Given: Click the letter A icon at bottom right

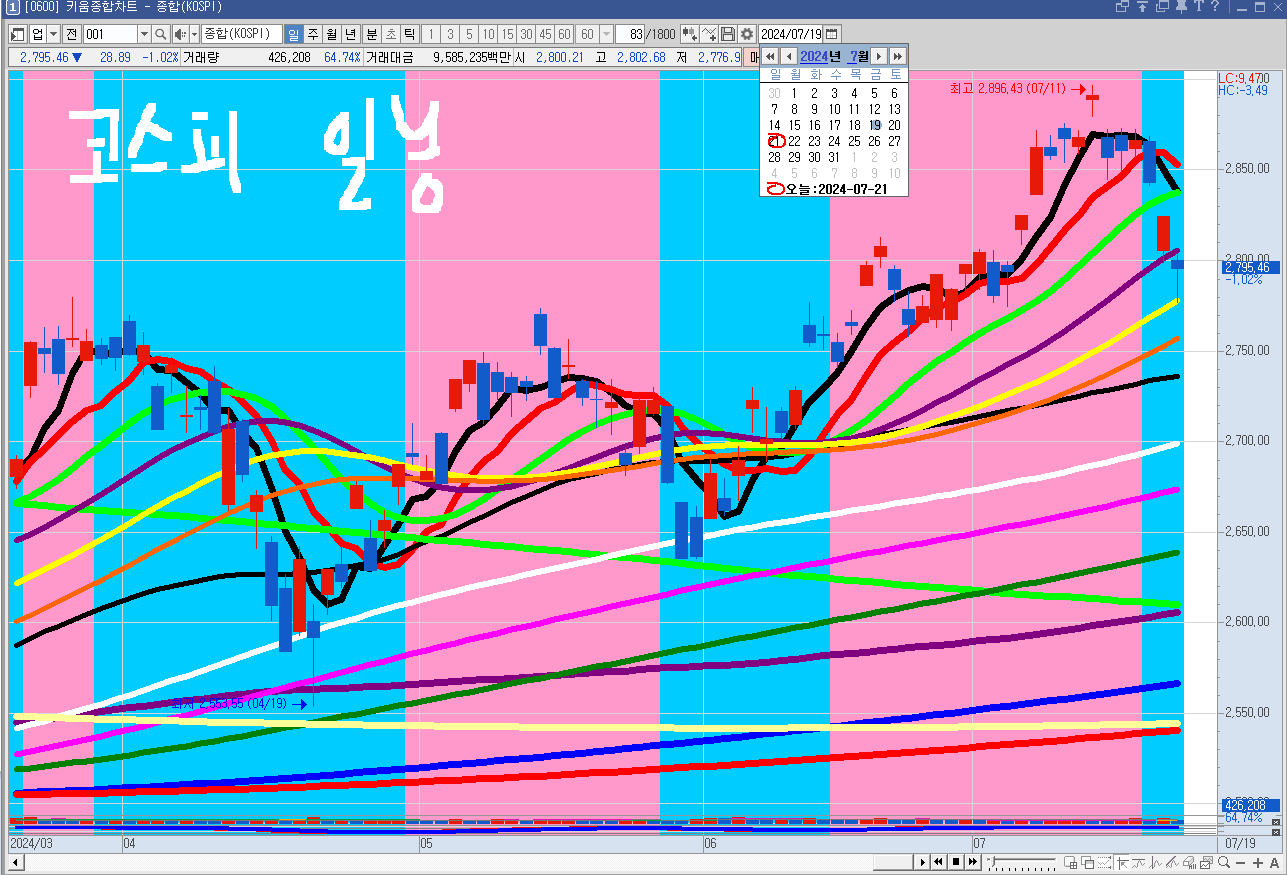Looking at the screenshot, I should click(1274, 862).
